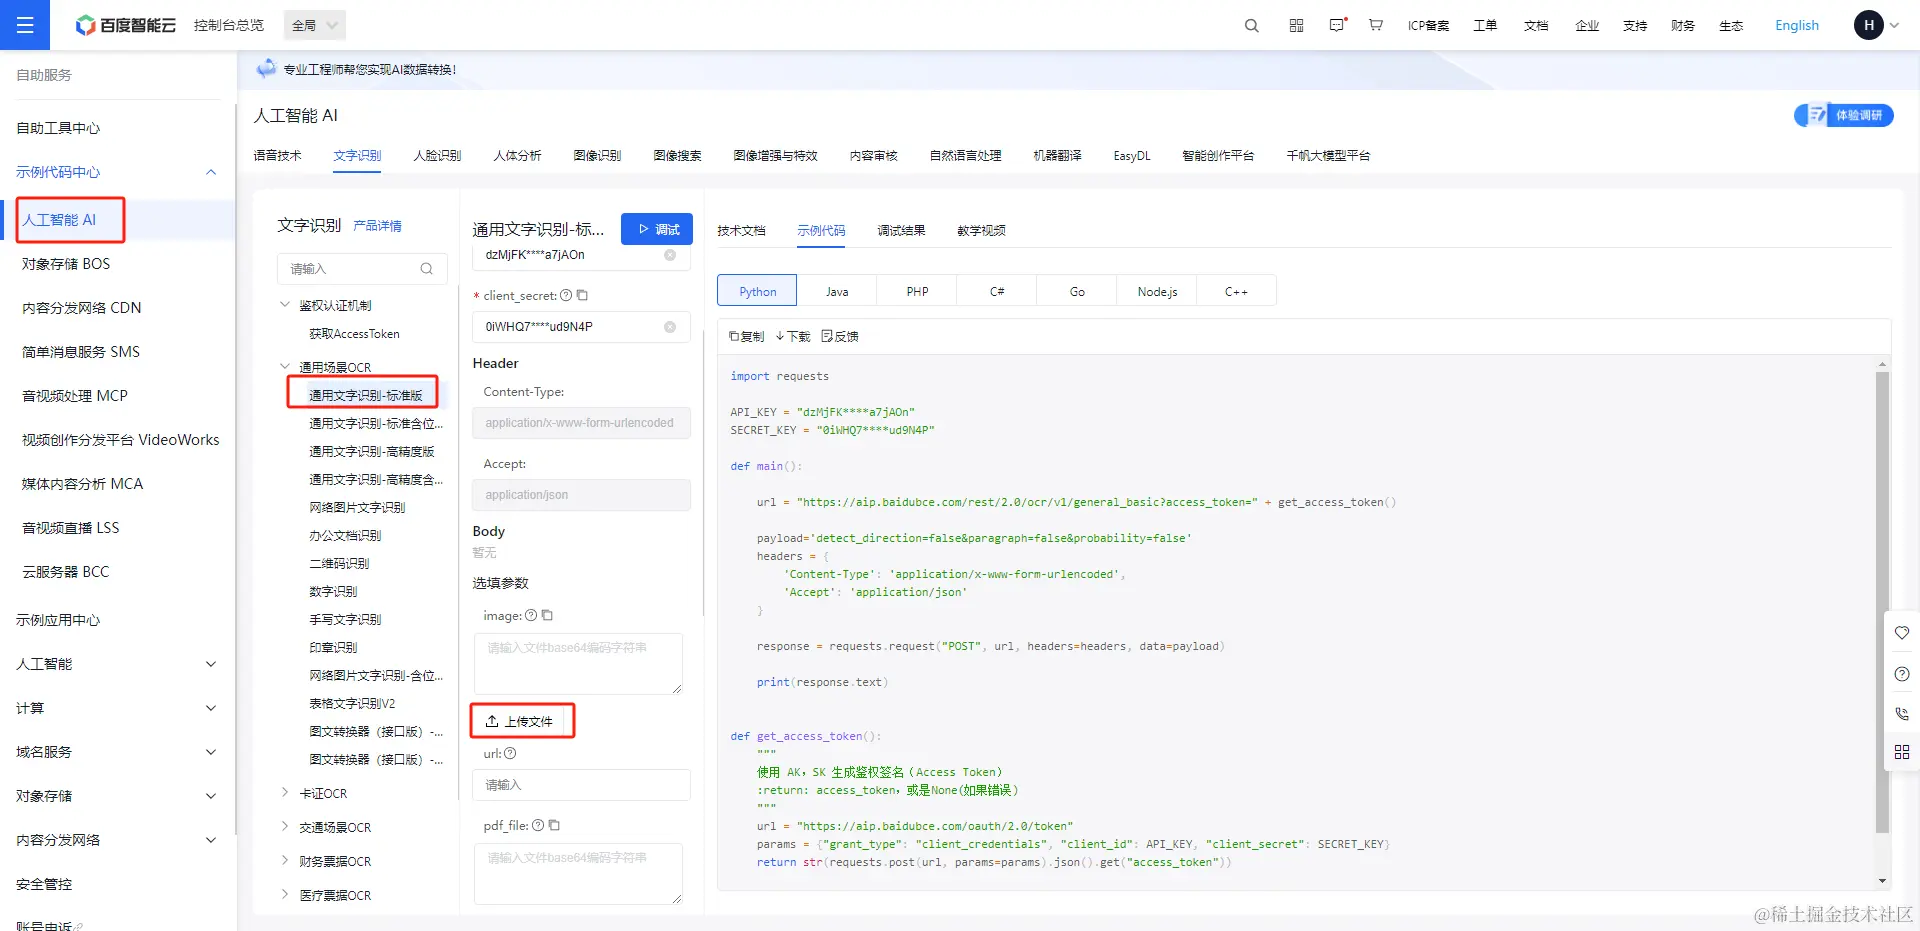This screenshot has width=1920, height=931.
Task: Show help for the pdf_file parameter
Action: click(x=538, y=825)
